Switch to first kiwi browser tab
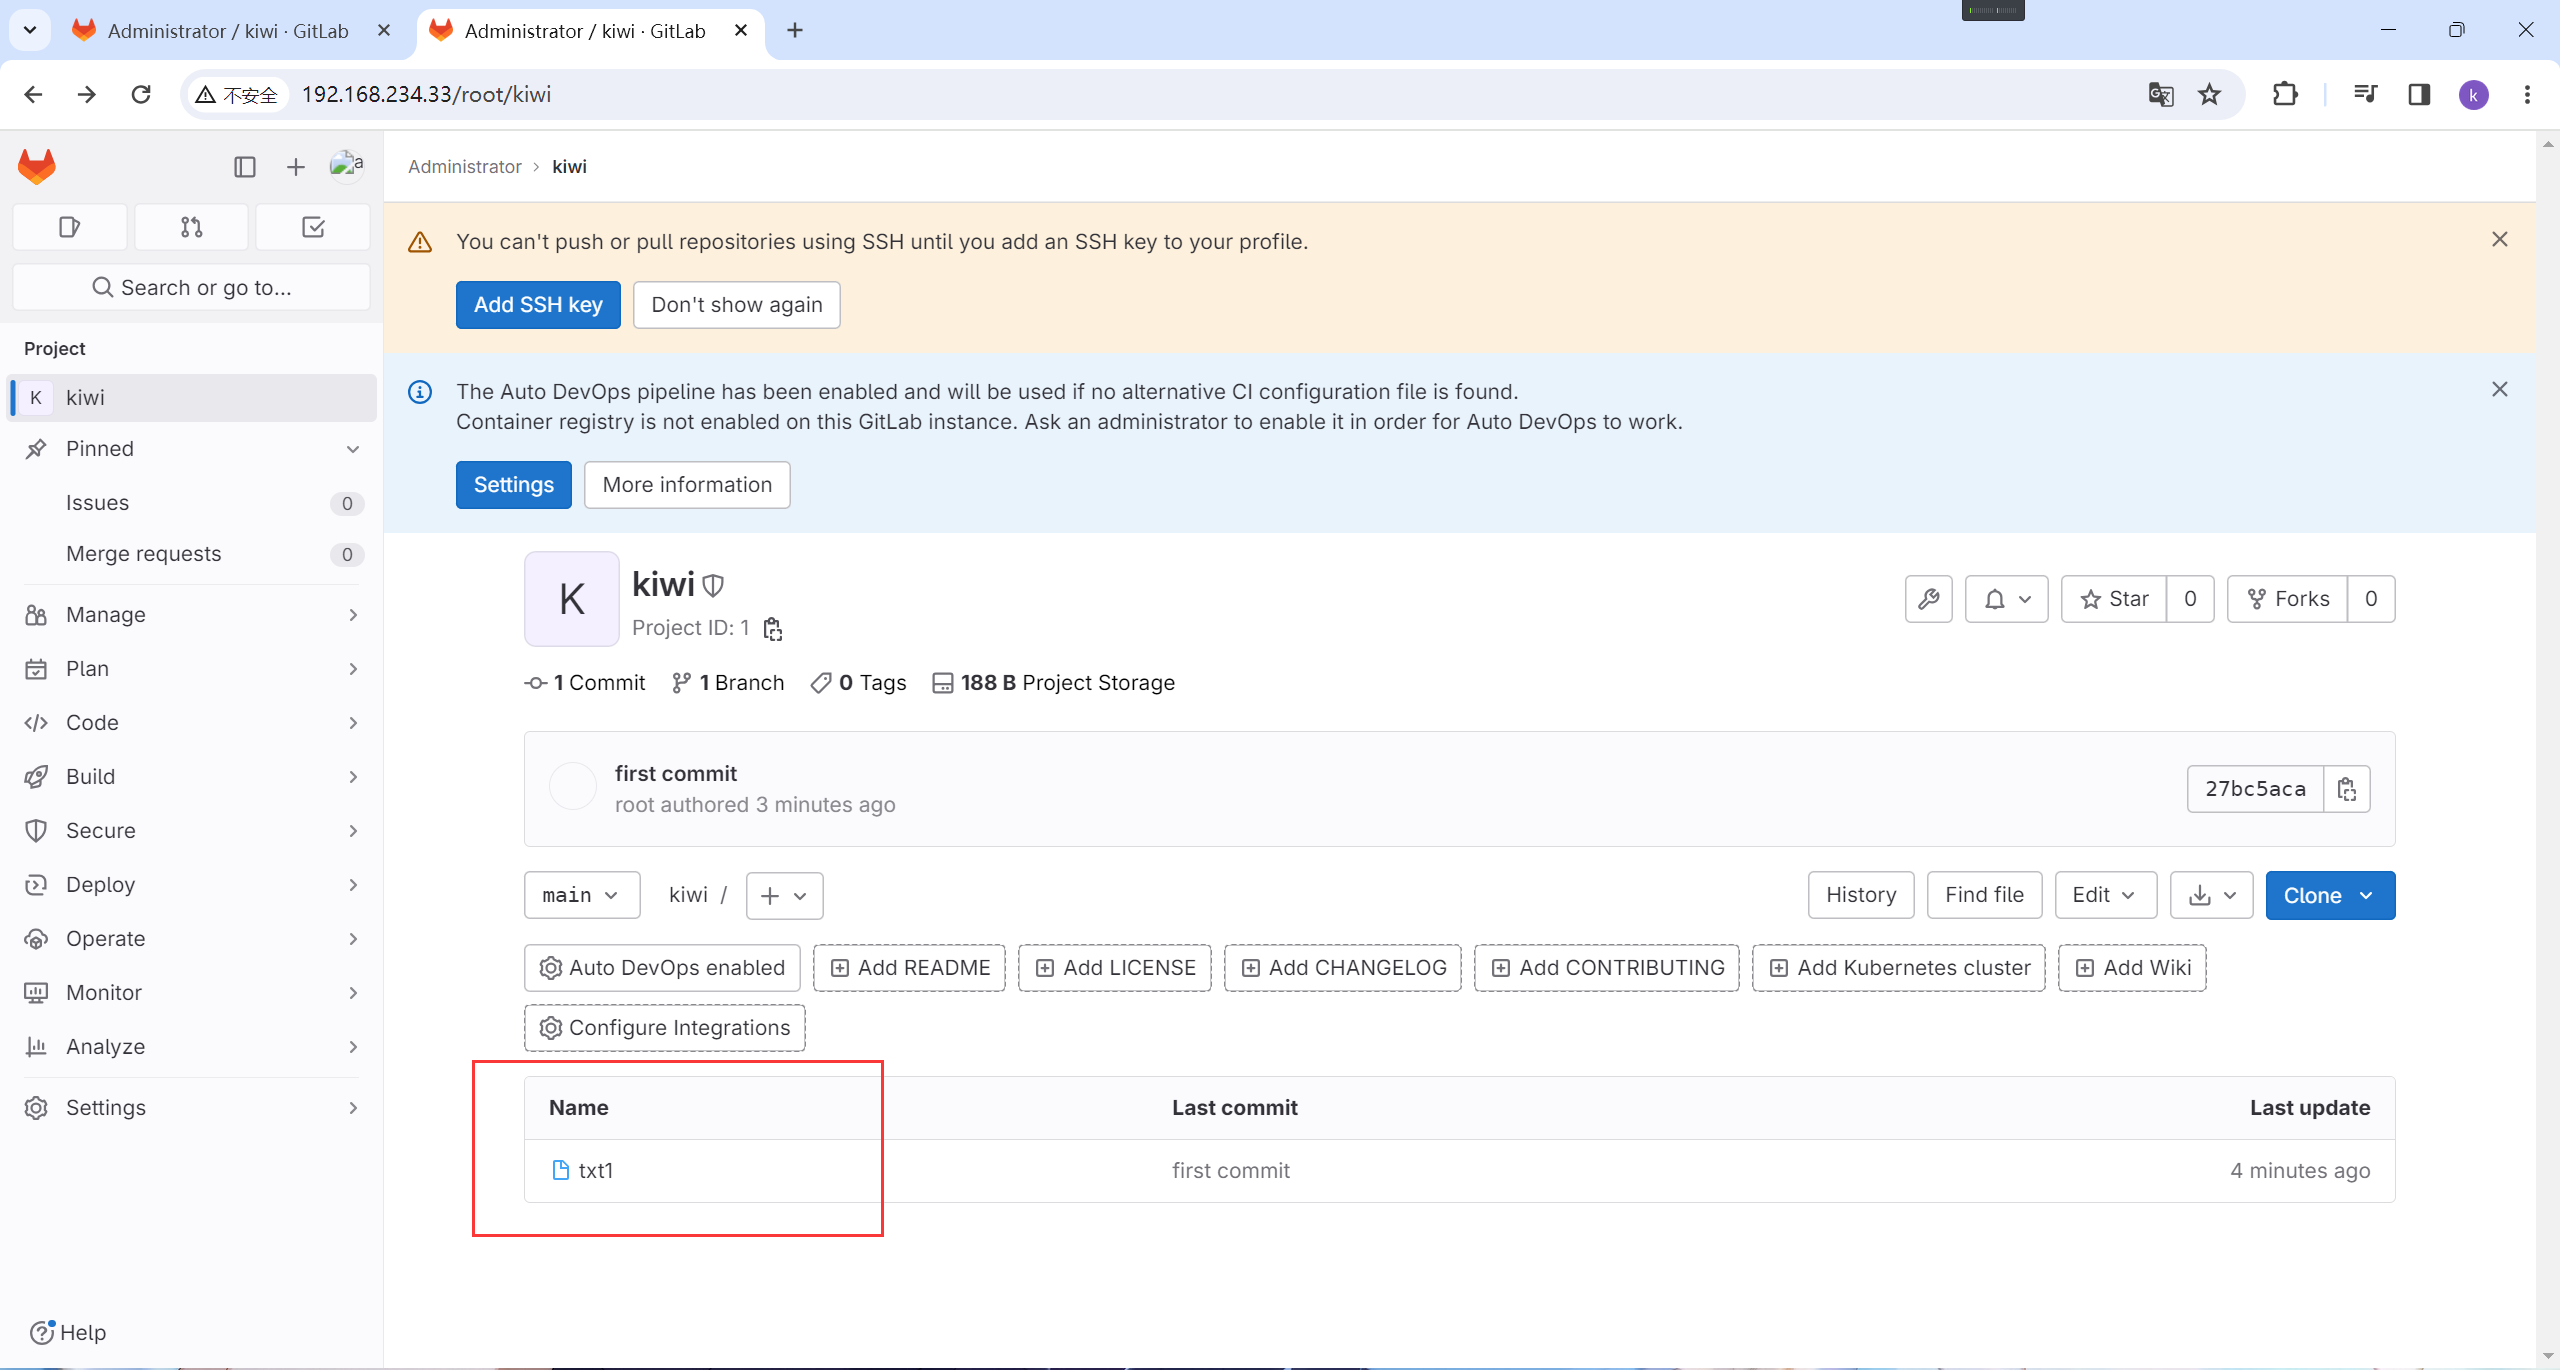The height and width of the screenshot is (1370, 2560). click(228, 31)
